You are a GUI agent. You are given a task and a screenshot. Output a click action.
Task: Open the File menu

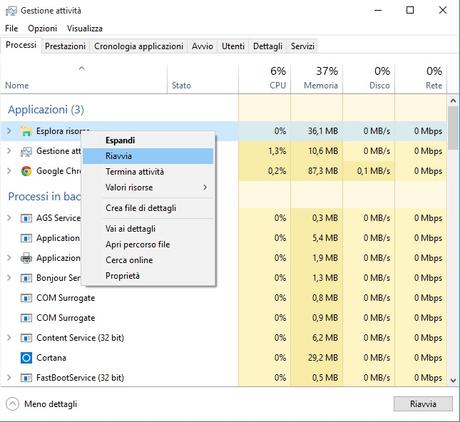coord(11,28)
